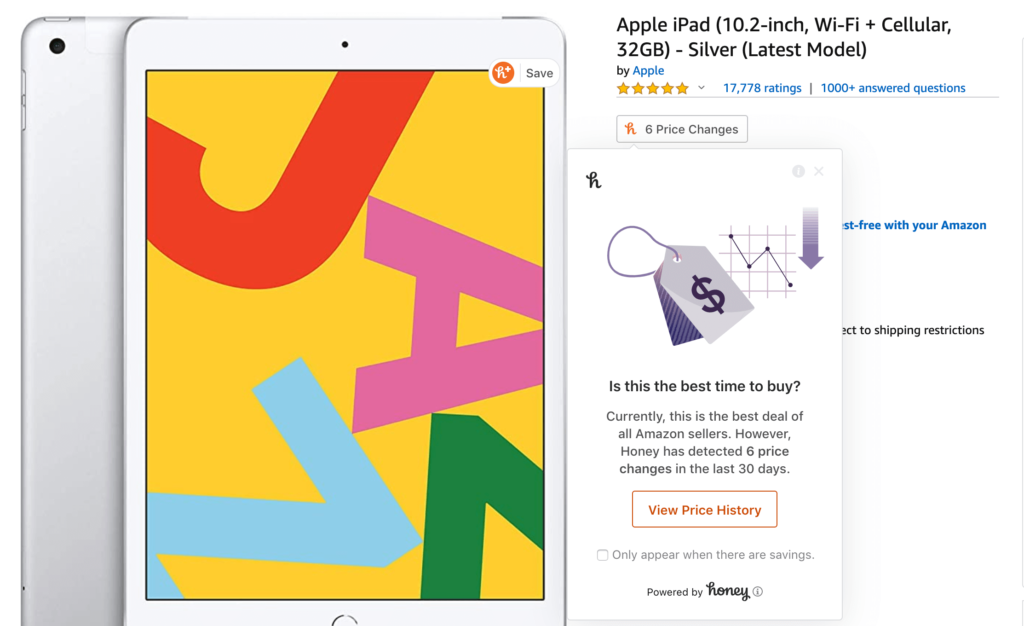This screenshot has height=626, width=1024.
Task: Visit the Apple brand link
Action: 648,70
